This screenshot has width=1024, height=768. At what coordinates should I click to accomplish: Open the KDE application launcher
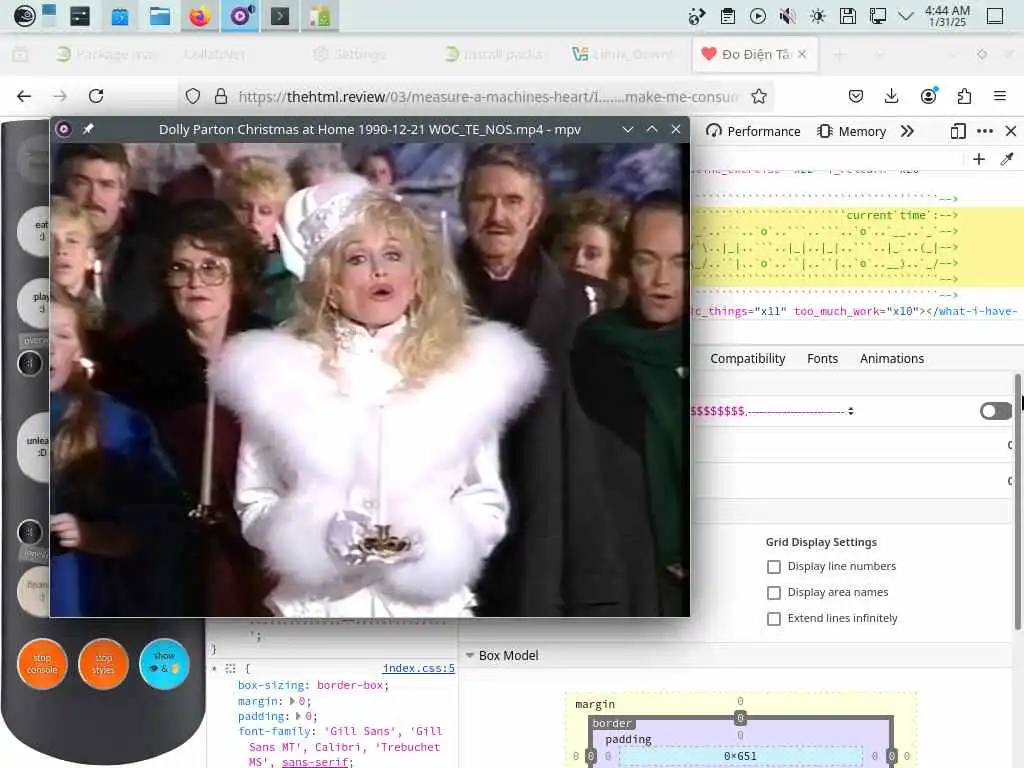coord(24,16)
